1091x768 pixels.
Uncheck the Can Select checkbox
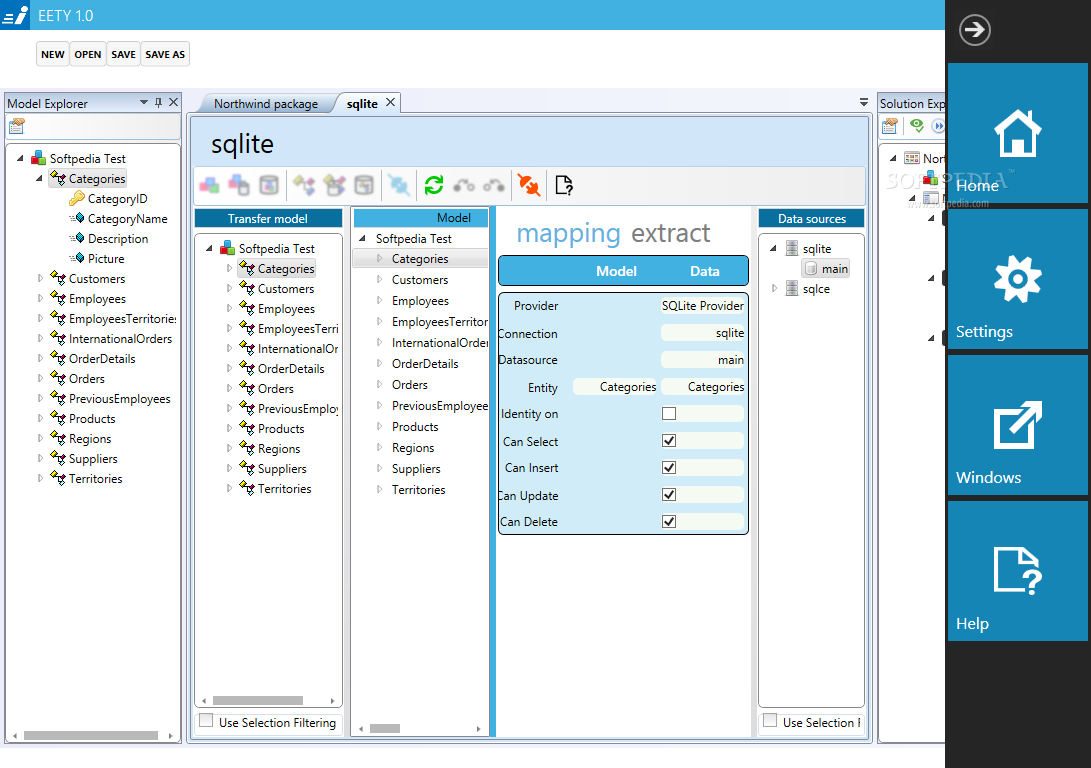(669, 440)
